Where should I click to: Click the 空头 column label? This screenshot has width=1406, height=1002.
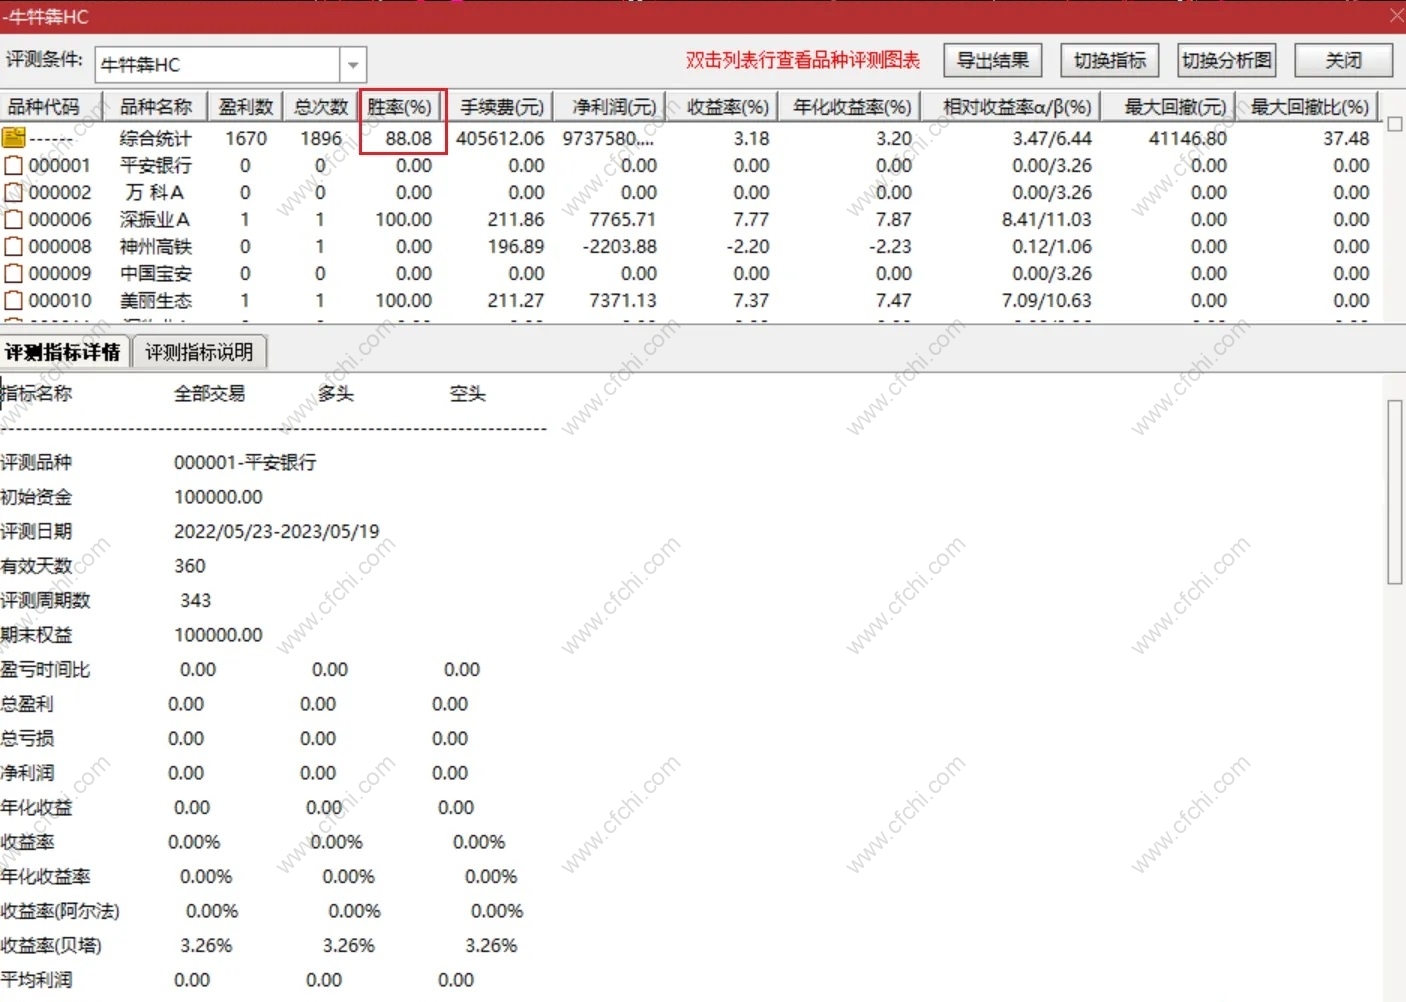(468, 393)
